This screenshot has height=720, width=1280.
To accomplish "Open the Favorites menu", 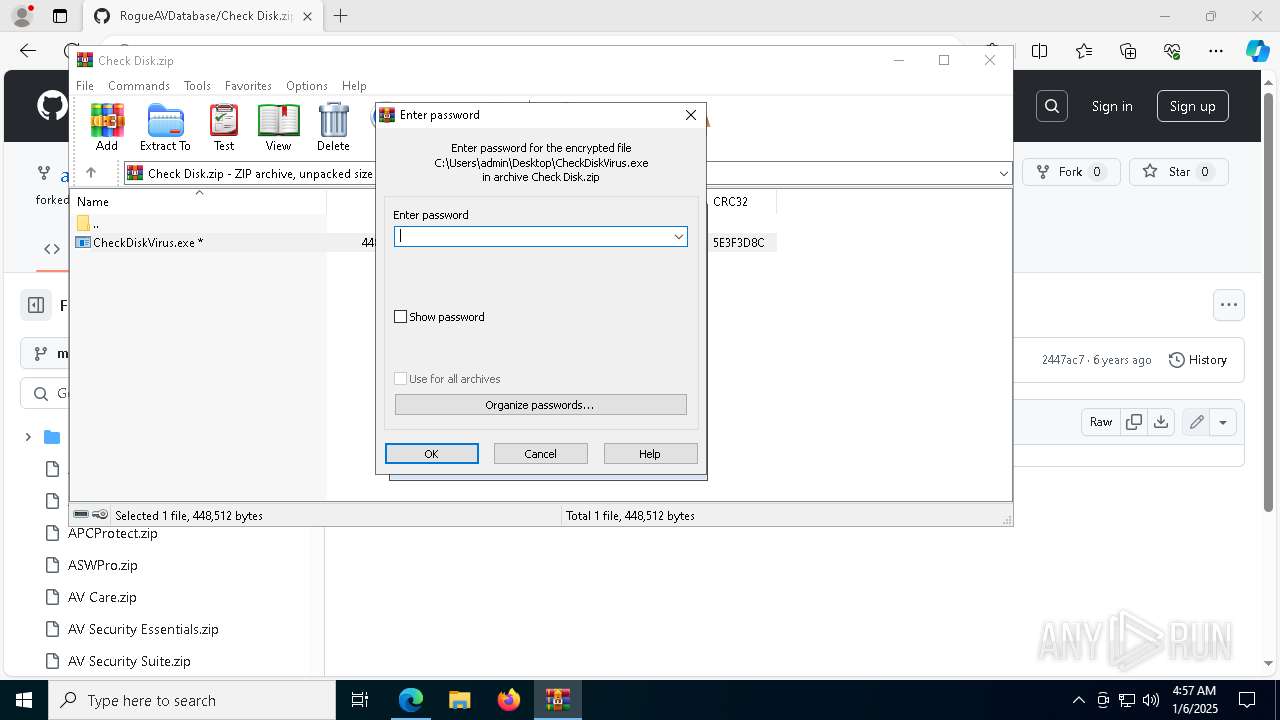I will click(248, 86).
